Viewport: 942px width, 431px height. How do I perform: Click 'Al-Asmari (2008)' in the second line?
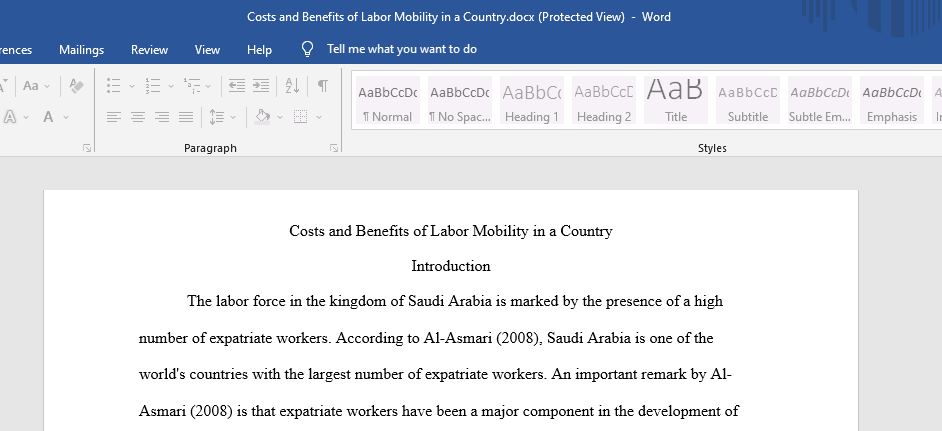coord(483,338)
